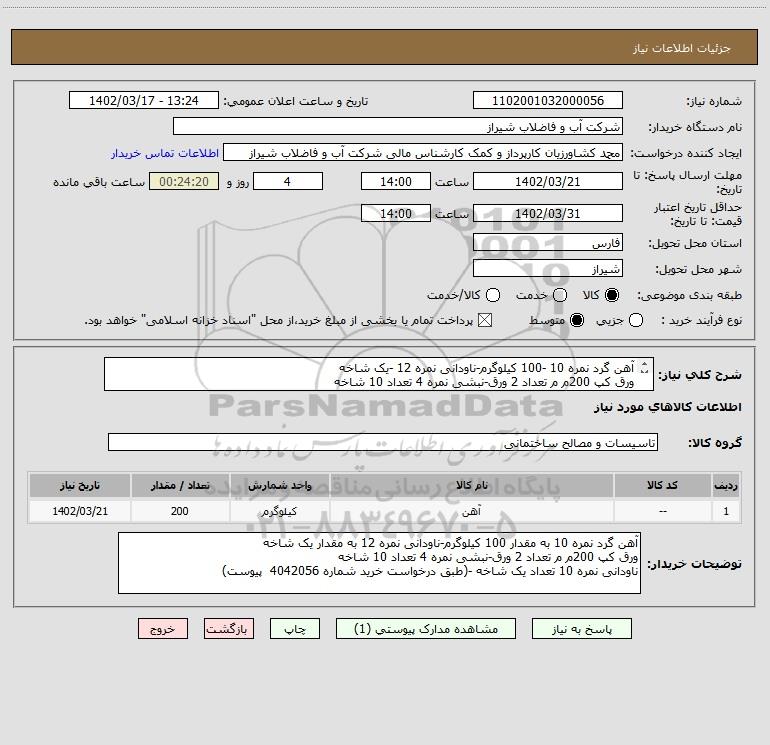The height and width of the screenshot is (745, 770).
Task: Click the need number field 1102001032000056
Action: 548,100
